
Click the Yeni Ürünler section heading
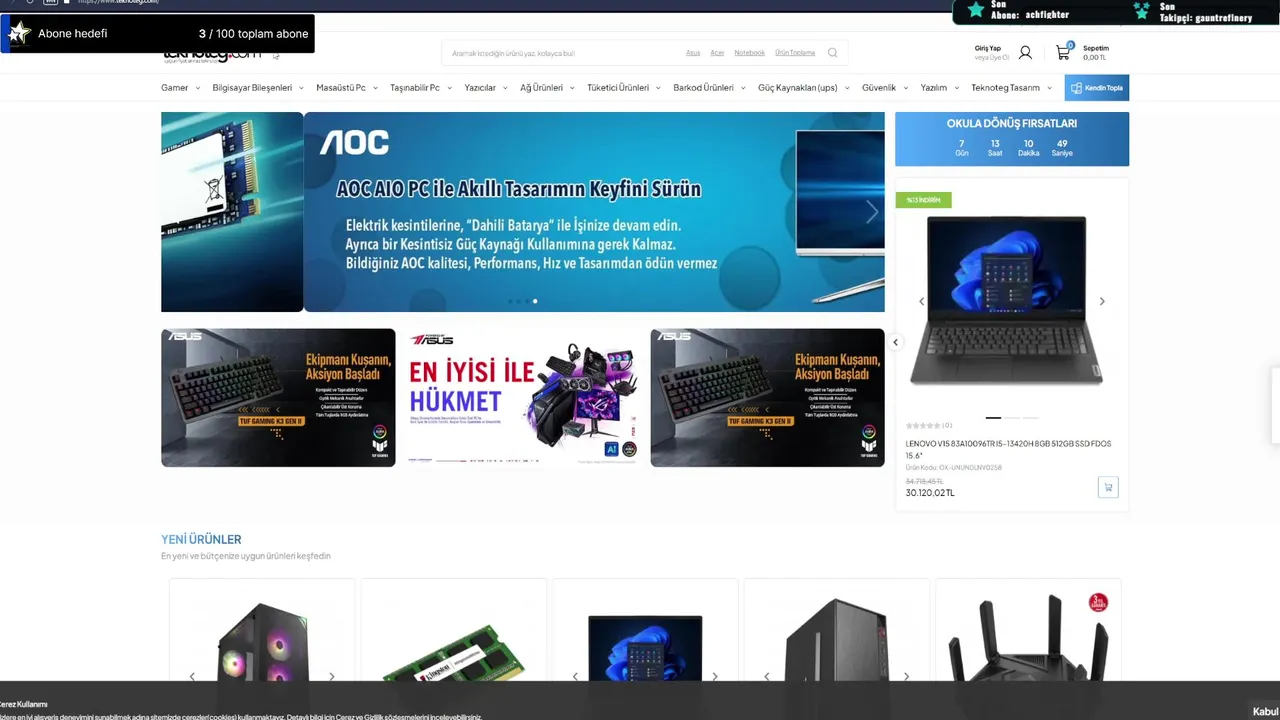pyautogui.click(x=201, y=539)
